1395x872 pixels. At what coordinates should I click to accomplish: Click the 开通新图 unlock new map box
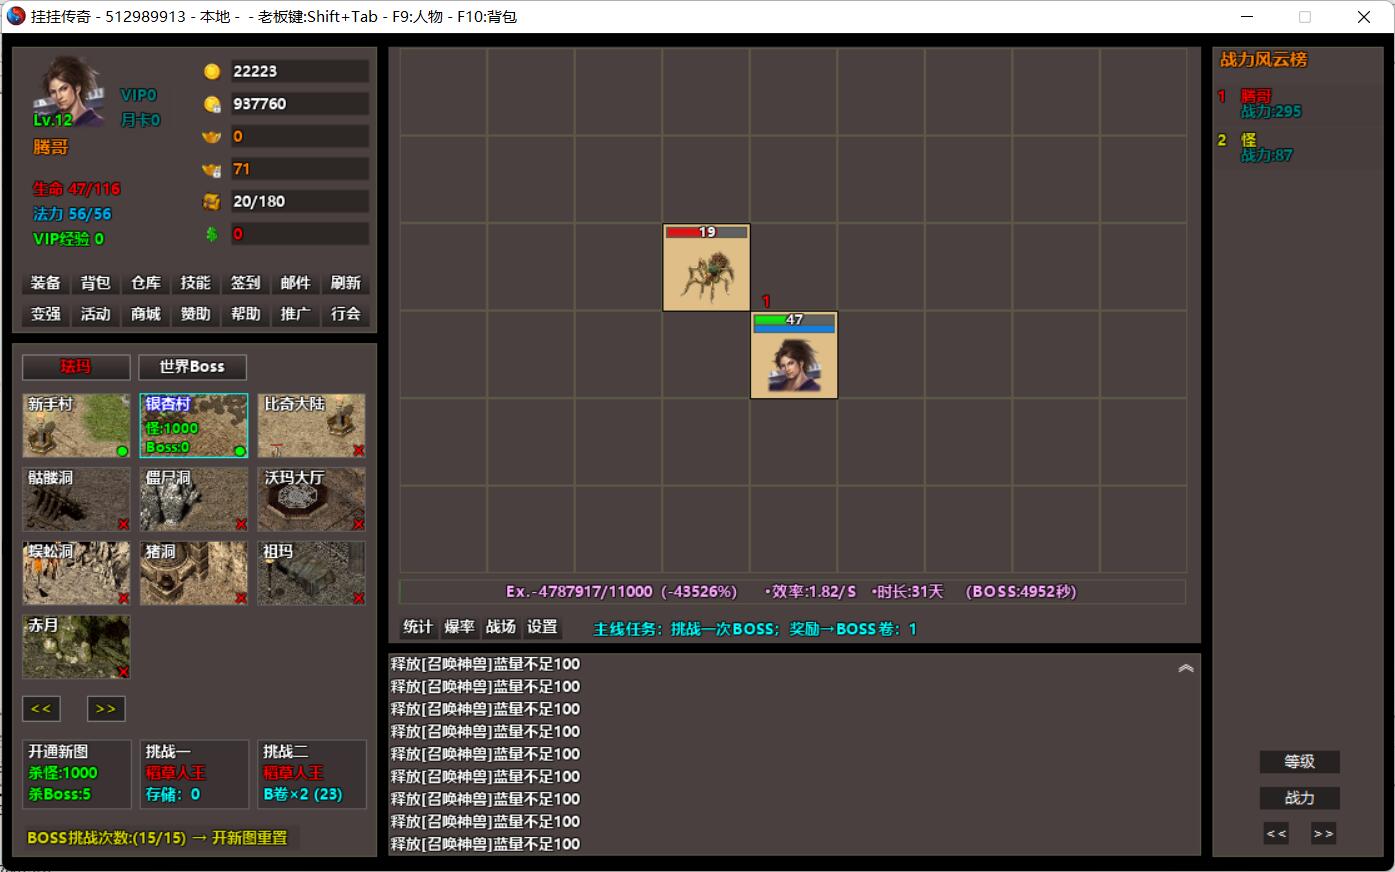(77, 774)
